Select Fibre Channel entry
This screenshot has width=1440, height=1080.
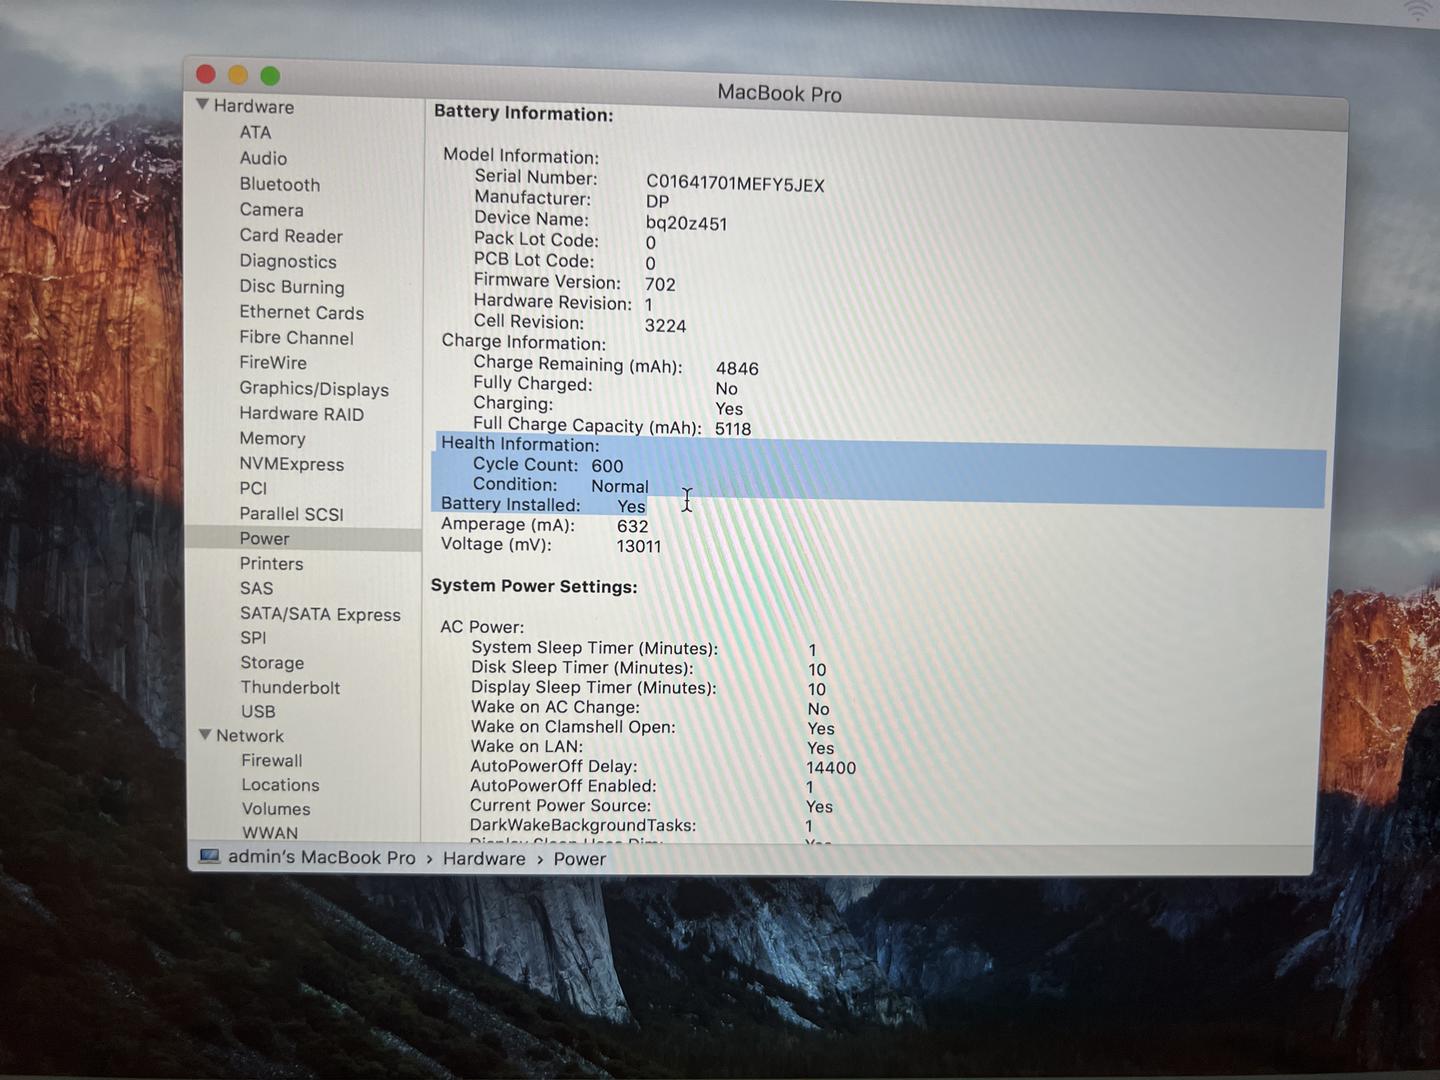pyautogui.click(x=296, y=338)
